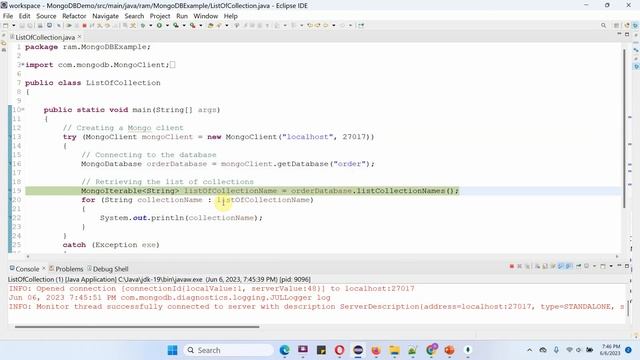
Task: Minimize the editor area view
Action: (x=619, y=34)
